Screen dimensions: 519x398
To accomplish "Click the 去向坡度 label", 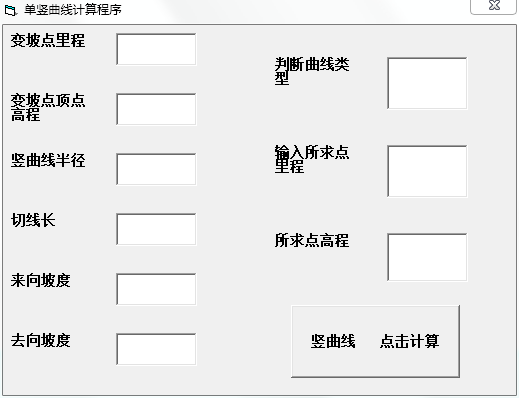I will tap(40, 340).
